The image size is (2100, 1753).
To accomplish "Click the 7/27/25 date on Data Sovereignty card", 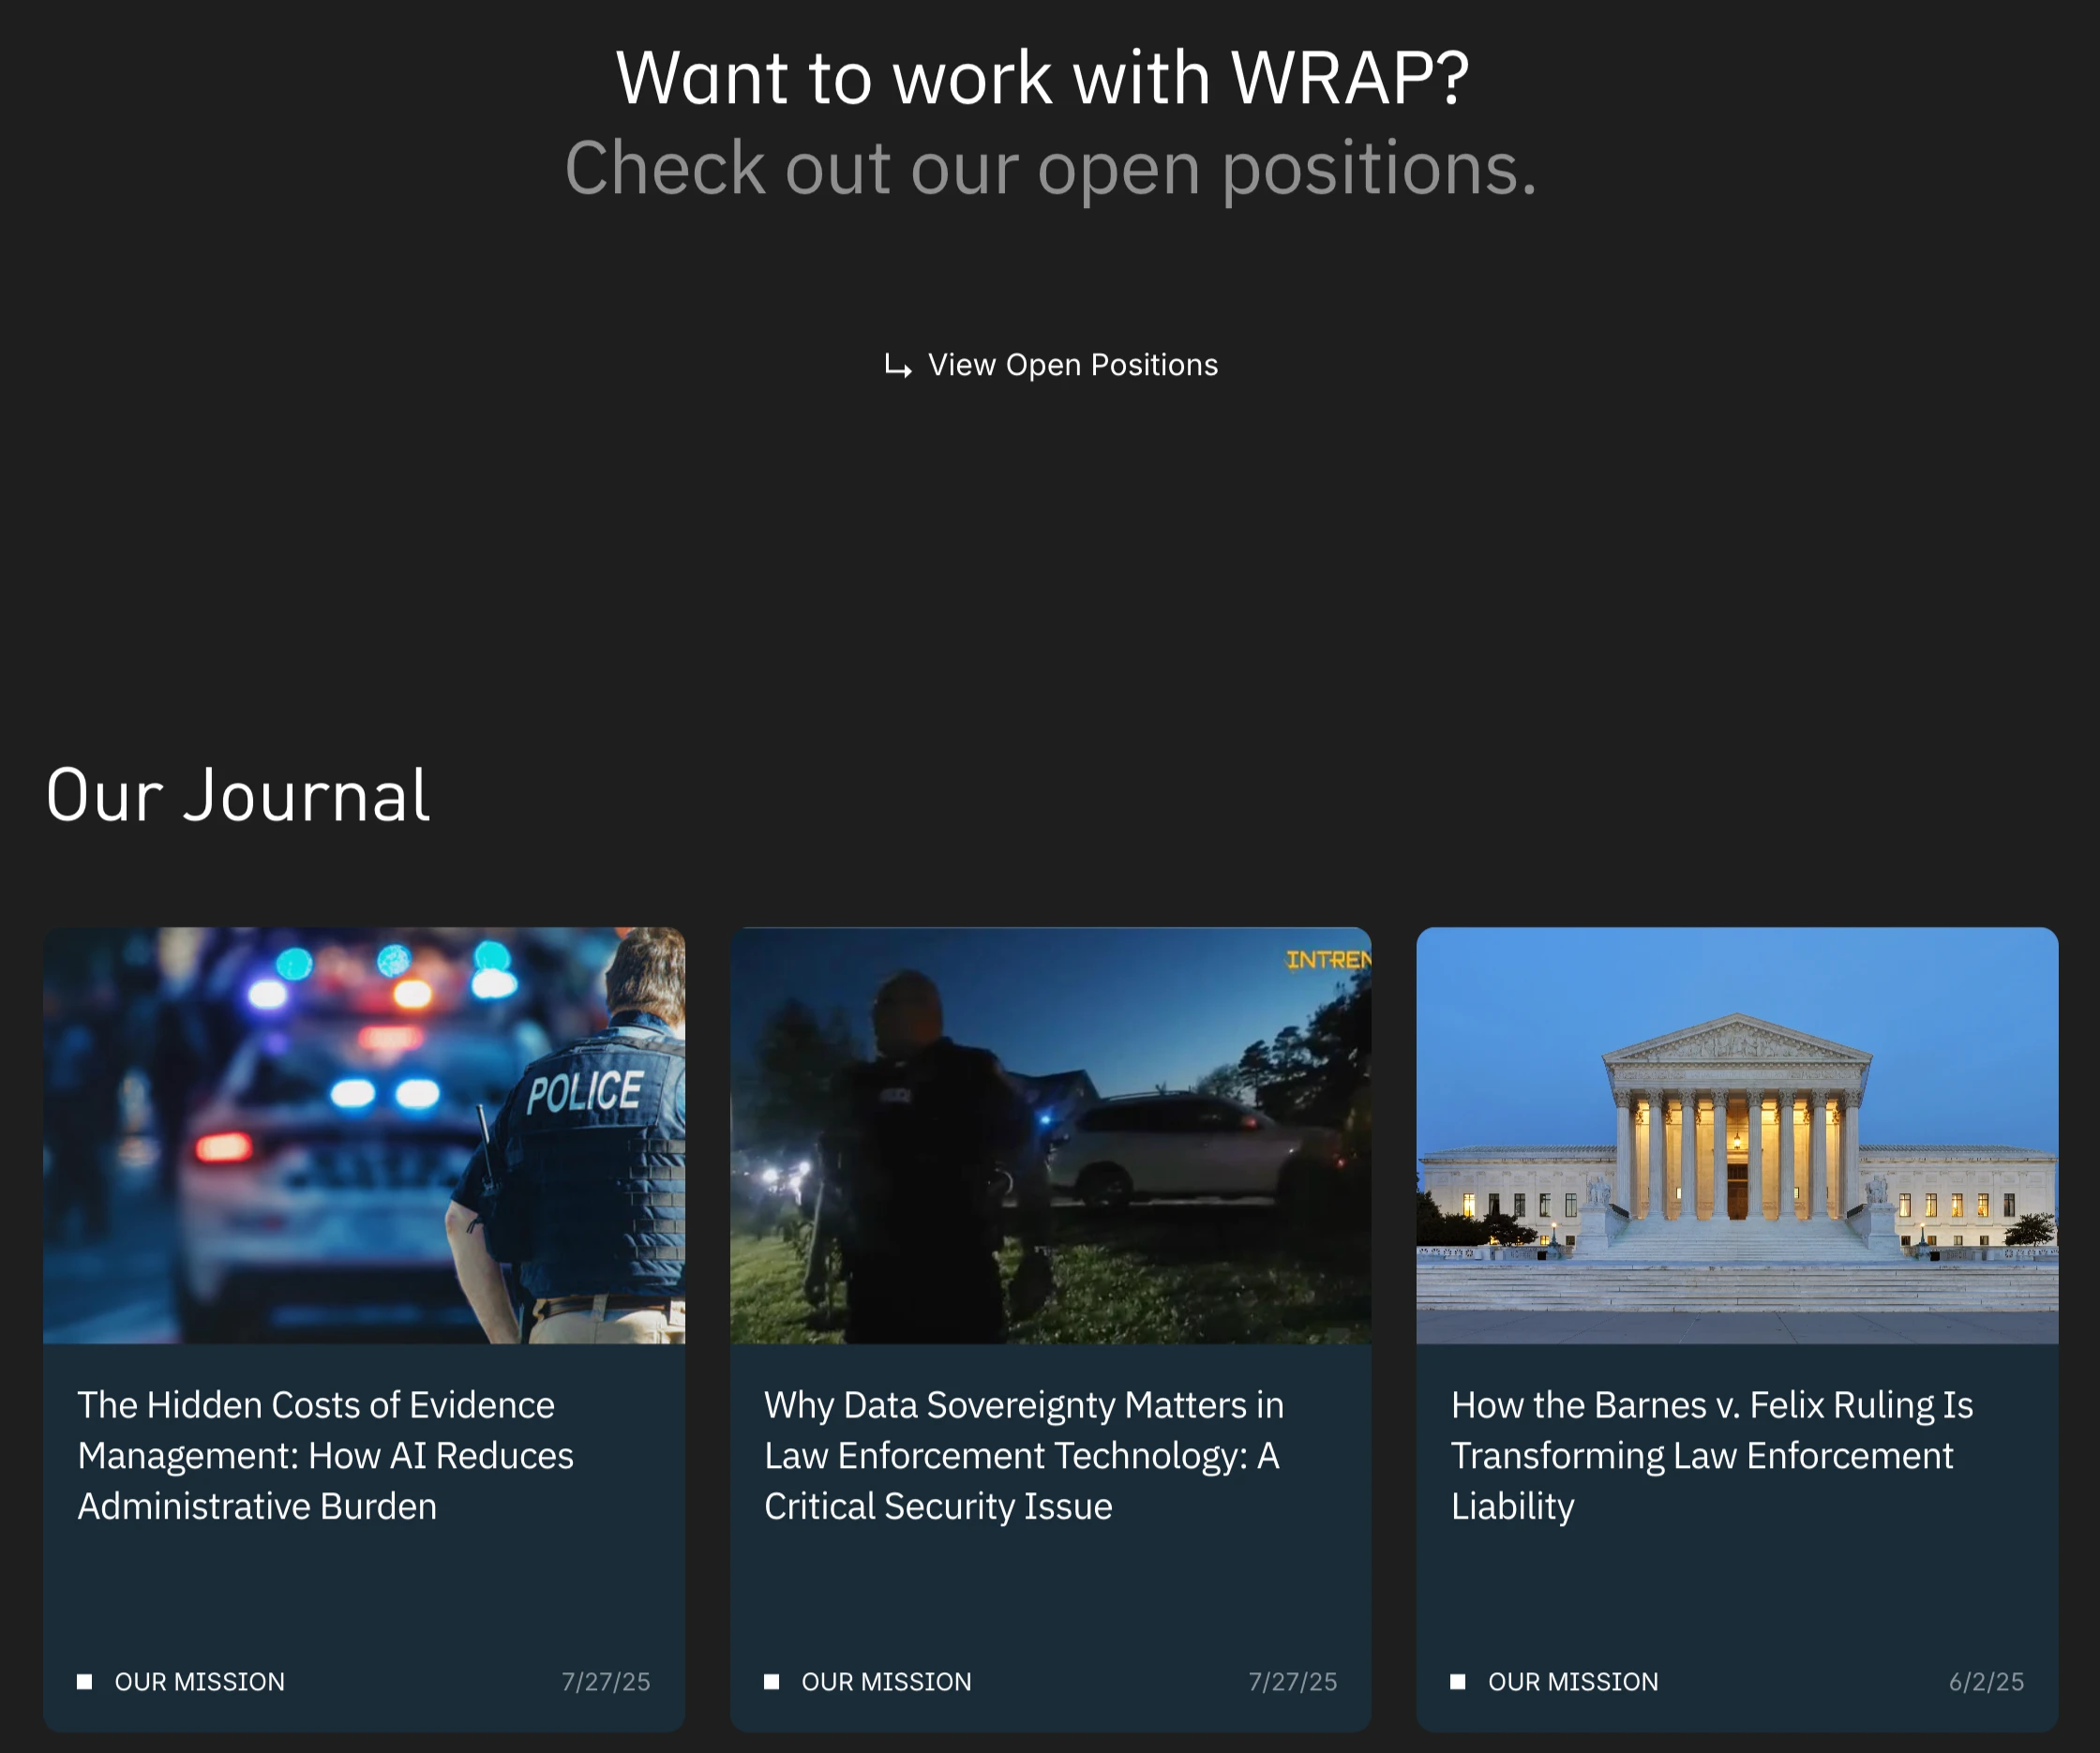I will click(x=1292, y=1682).
